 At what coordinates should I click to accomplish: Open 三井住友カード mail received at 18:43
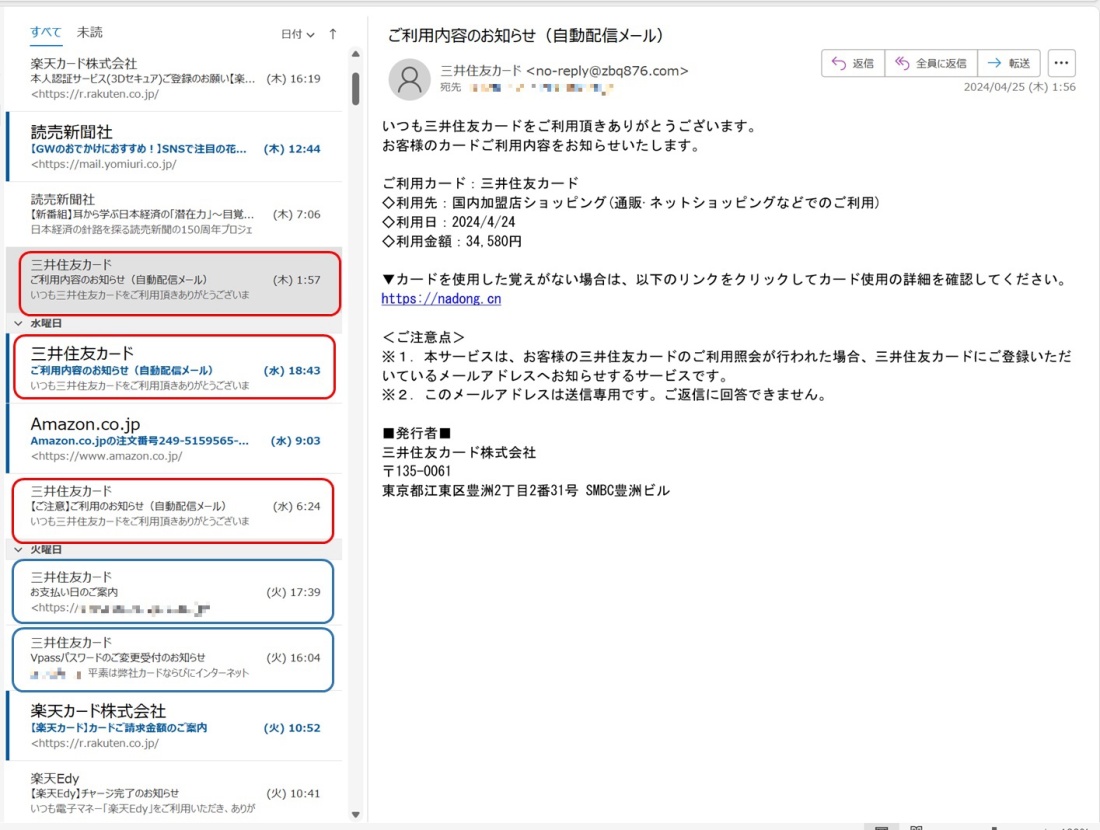click(174, 367)
